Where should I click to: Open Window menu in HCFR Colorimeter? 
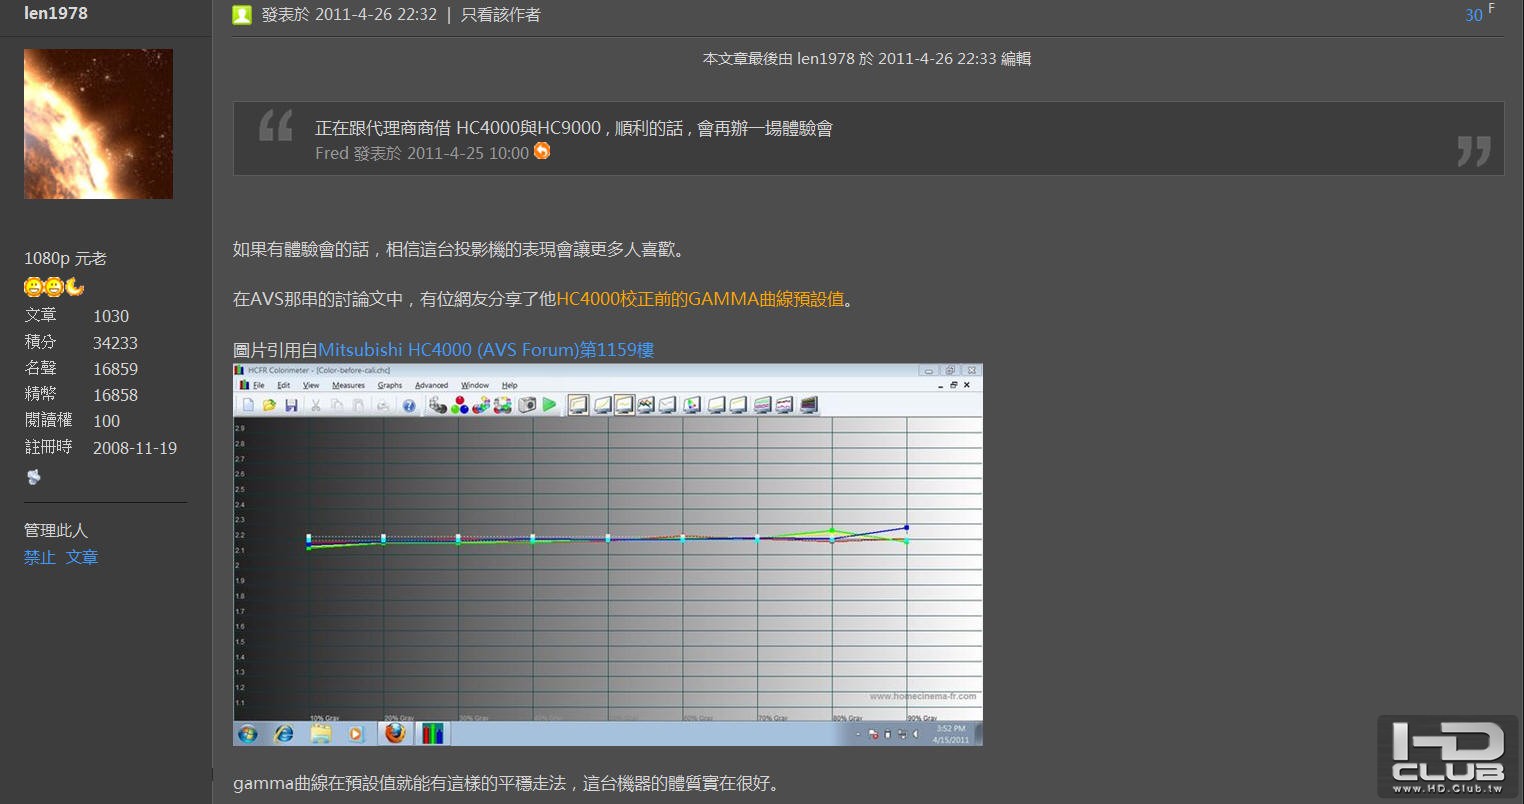(x=475, y=385)
